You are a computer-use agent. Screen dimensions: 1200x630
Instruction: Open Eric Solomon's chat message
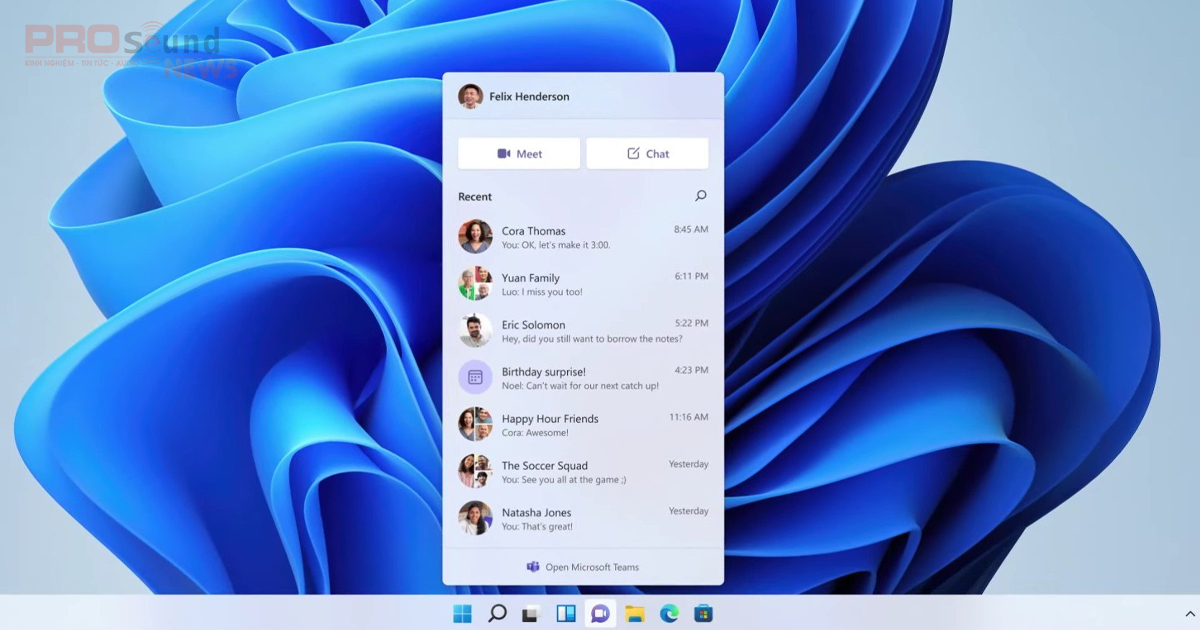tap(583, 331)
